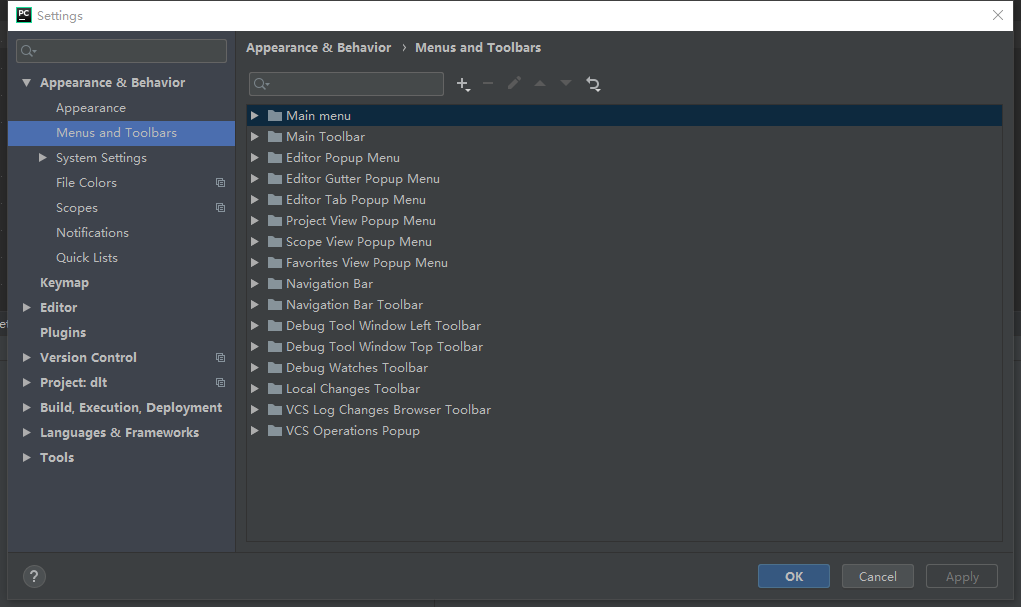Click the badge icon next to Scopes
1021x607 pixels.
[x=219, y=207]
